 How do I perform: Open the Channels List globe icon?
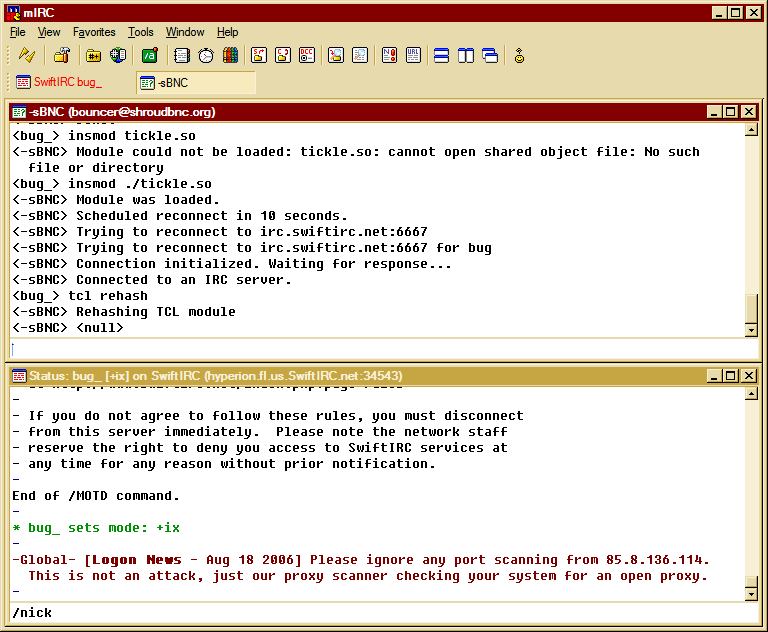click(118, 55)
